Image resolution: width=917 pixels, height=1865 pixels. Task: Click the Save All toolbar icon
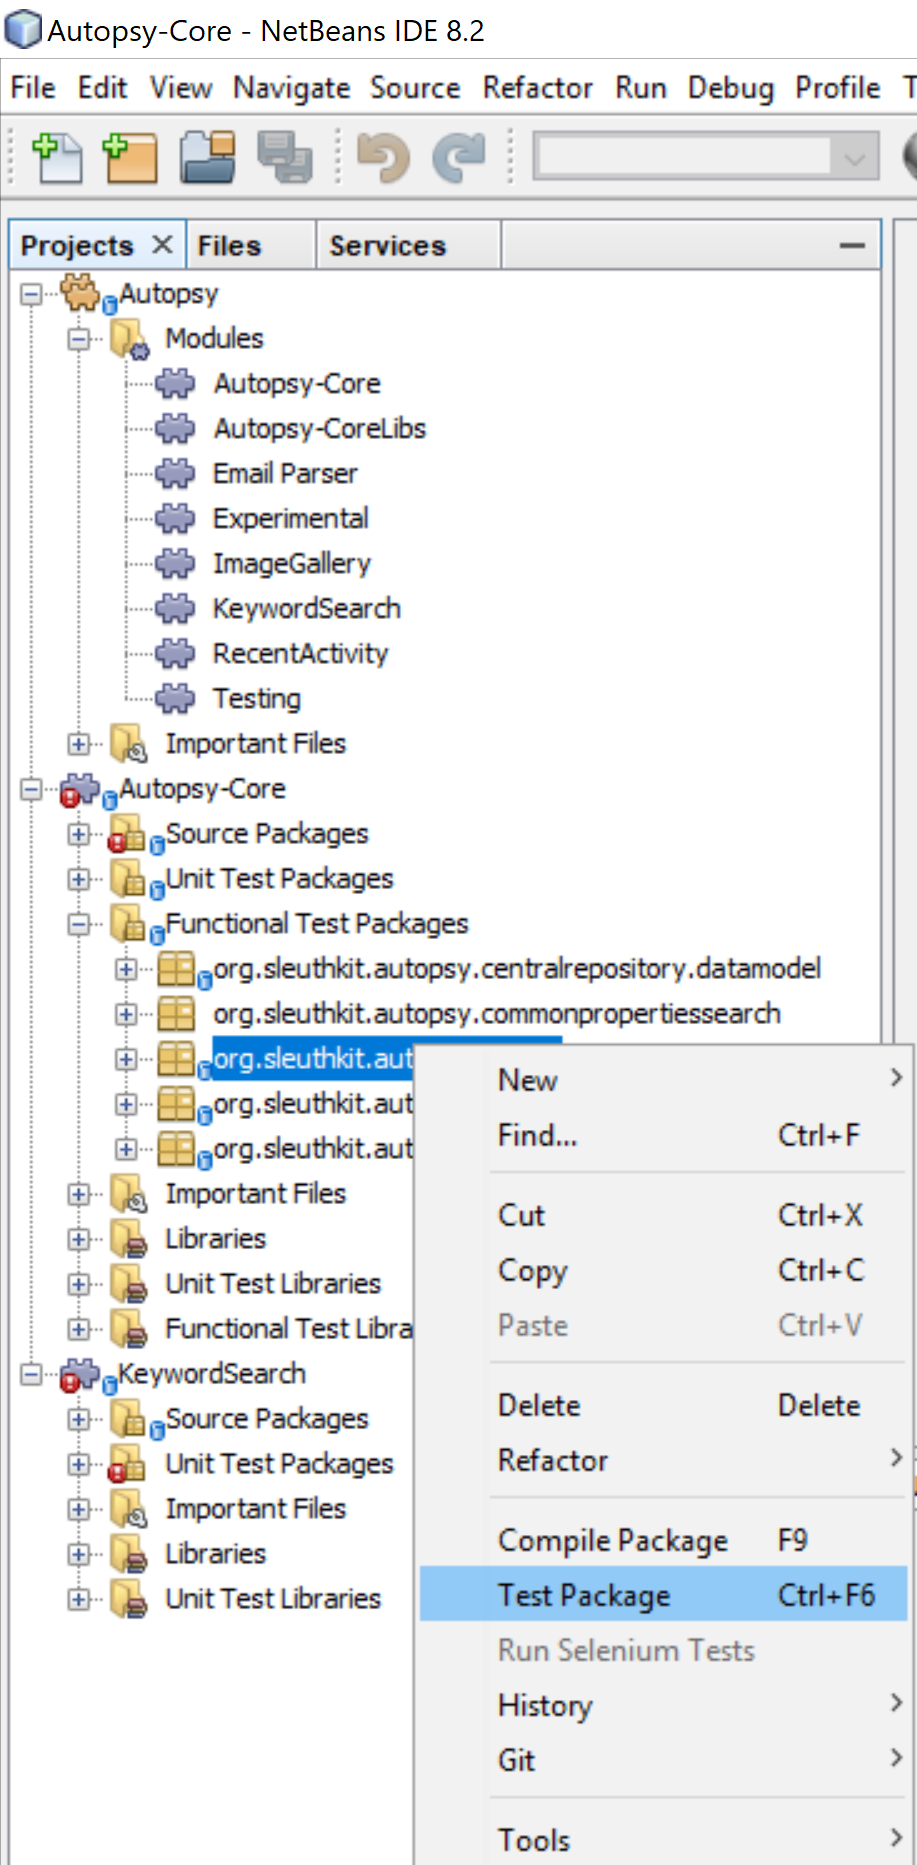pyautogui.click(x=284, y=158)
